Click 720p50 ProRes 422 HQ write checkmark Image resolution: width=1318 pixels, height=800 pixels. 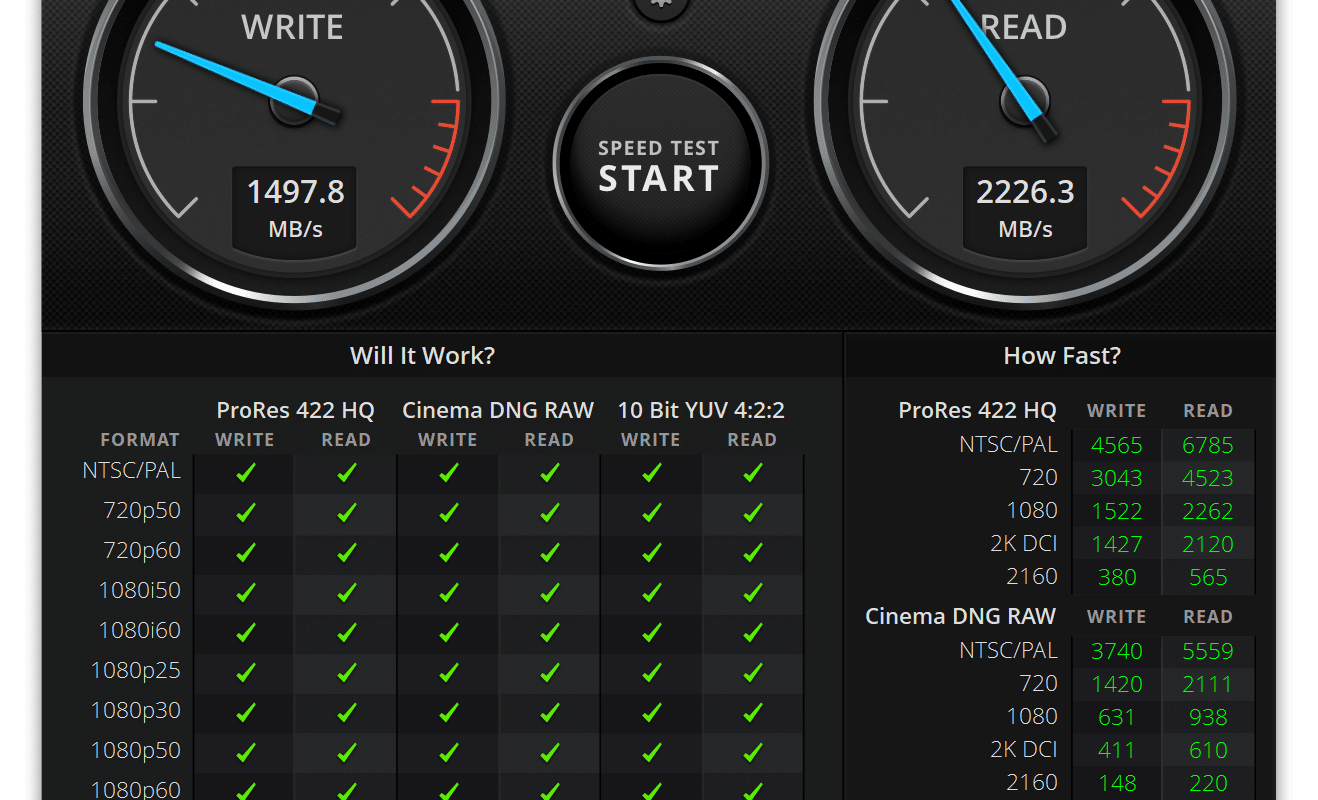coord(245,512)
